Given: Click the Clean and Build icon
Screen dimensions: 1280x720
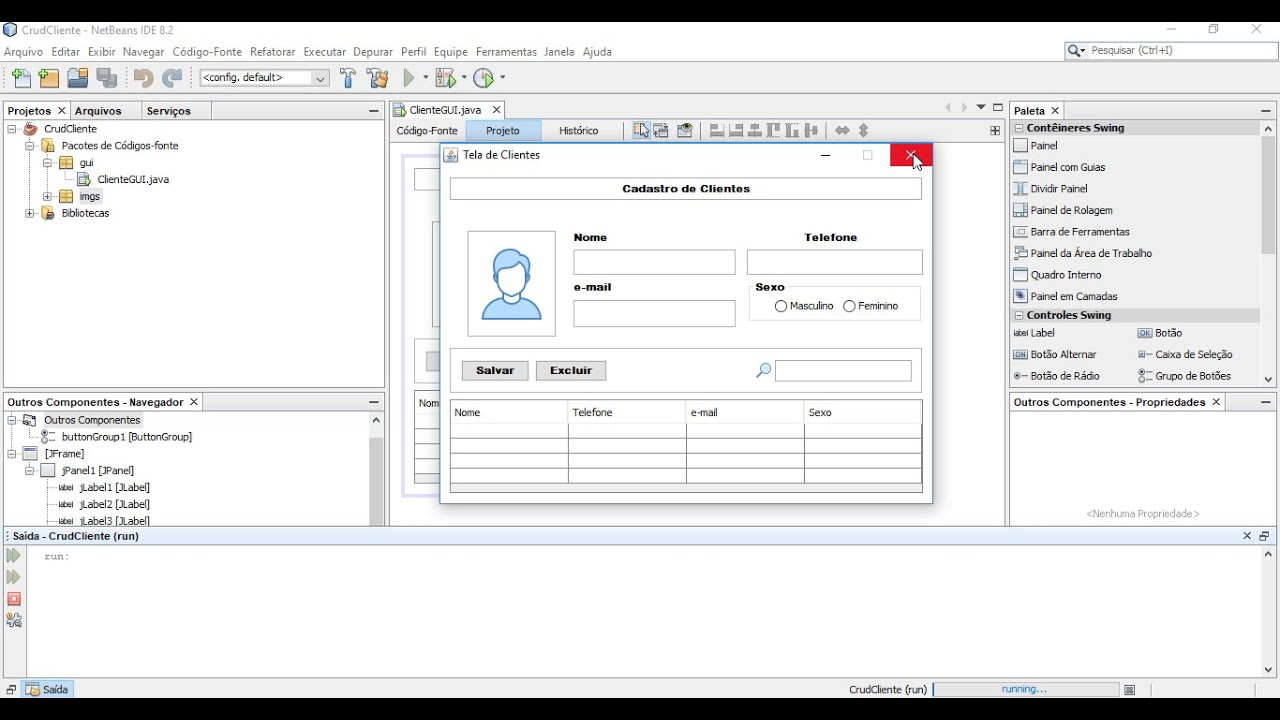Looking at the screenshot, I should point(377,78).
